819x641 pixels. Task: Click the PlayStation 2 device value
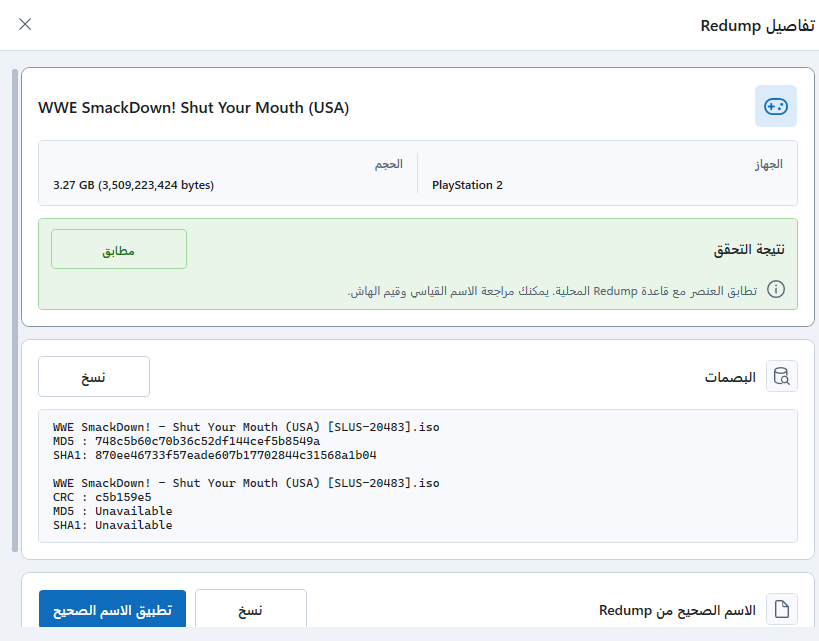click(467, 185)
